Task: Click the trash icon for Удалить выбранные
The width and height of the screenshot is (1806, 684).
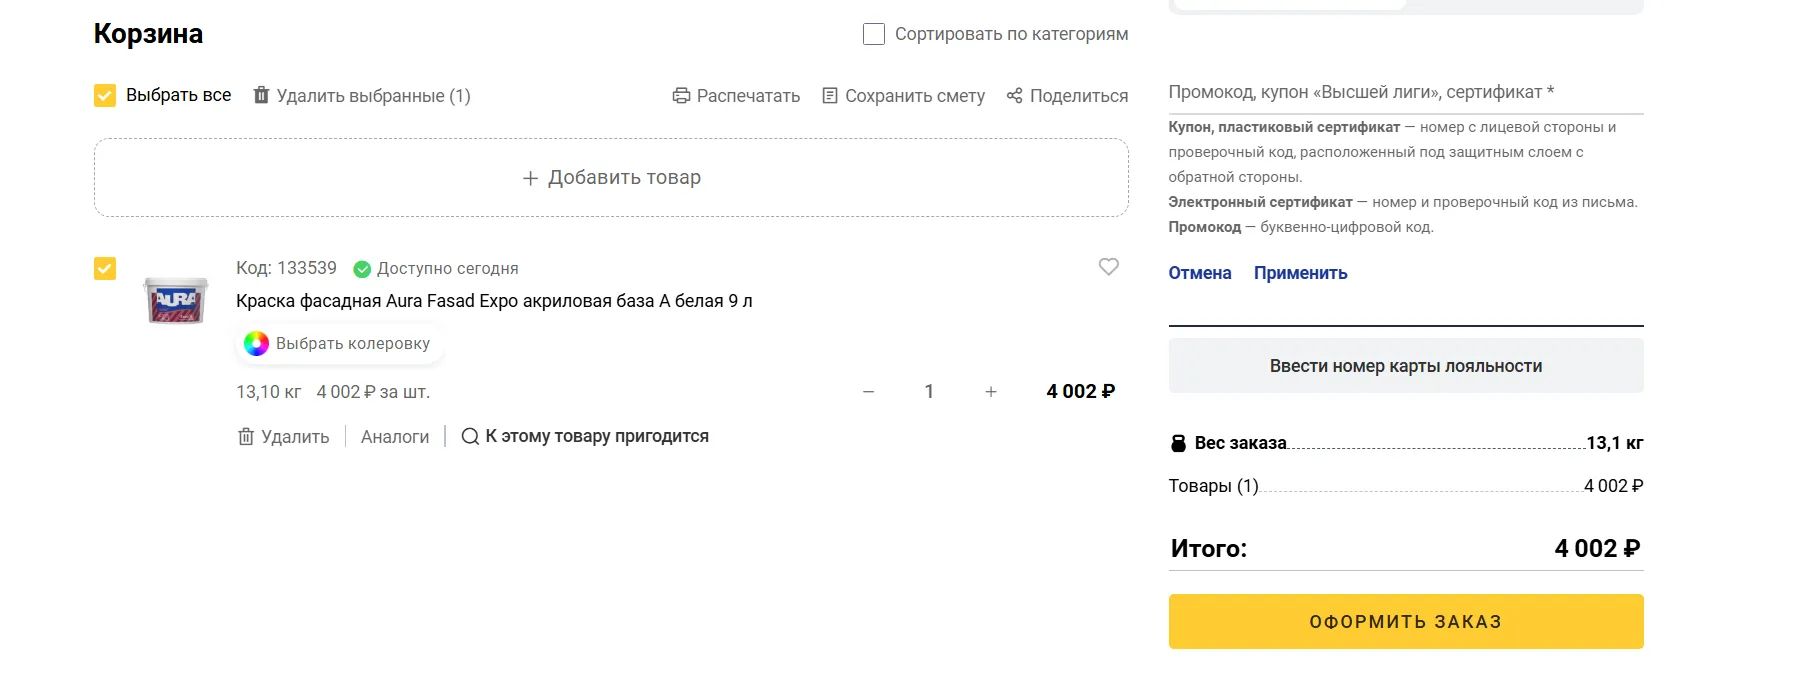Action: [x=261, y=95]
